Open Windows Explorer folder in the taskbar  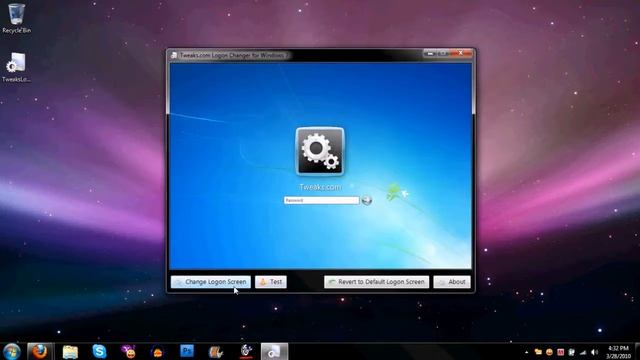pos(70,351)
